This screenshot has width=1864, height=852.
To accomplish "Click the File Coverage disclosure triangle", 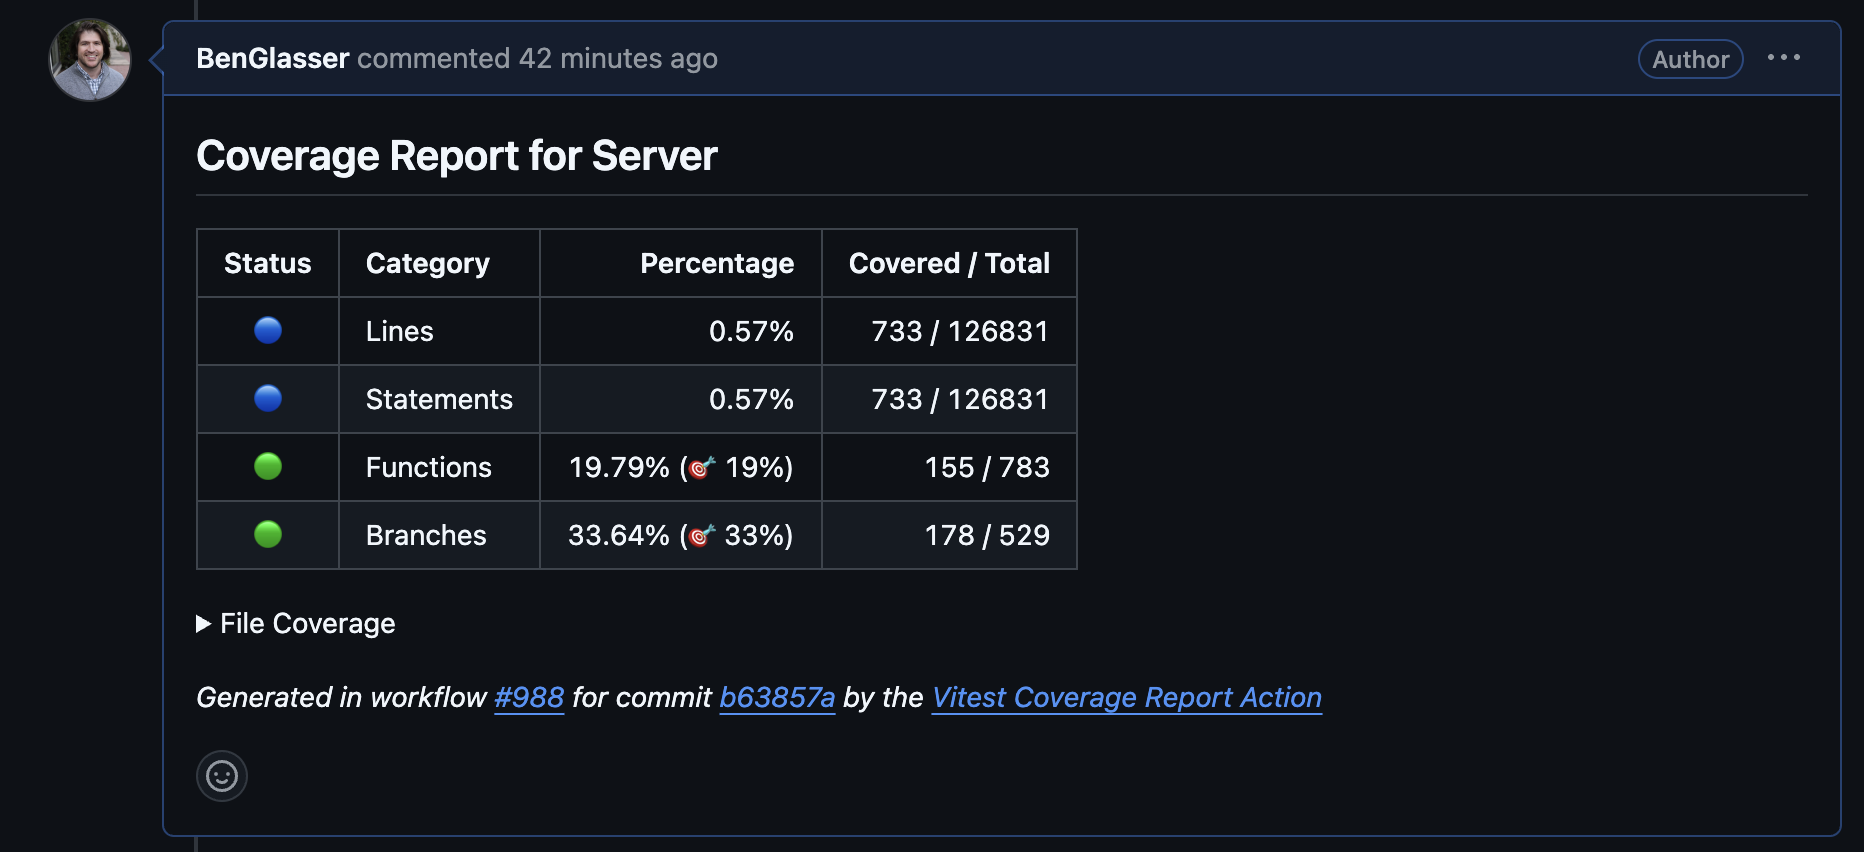I will tap(204, 624).
